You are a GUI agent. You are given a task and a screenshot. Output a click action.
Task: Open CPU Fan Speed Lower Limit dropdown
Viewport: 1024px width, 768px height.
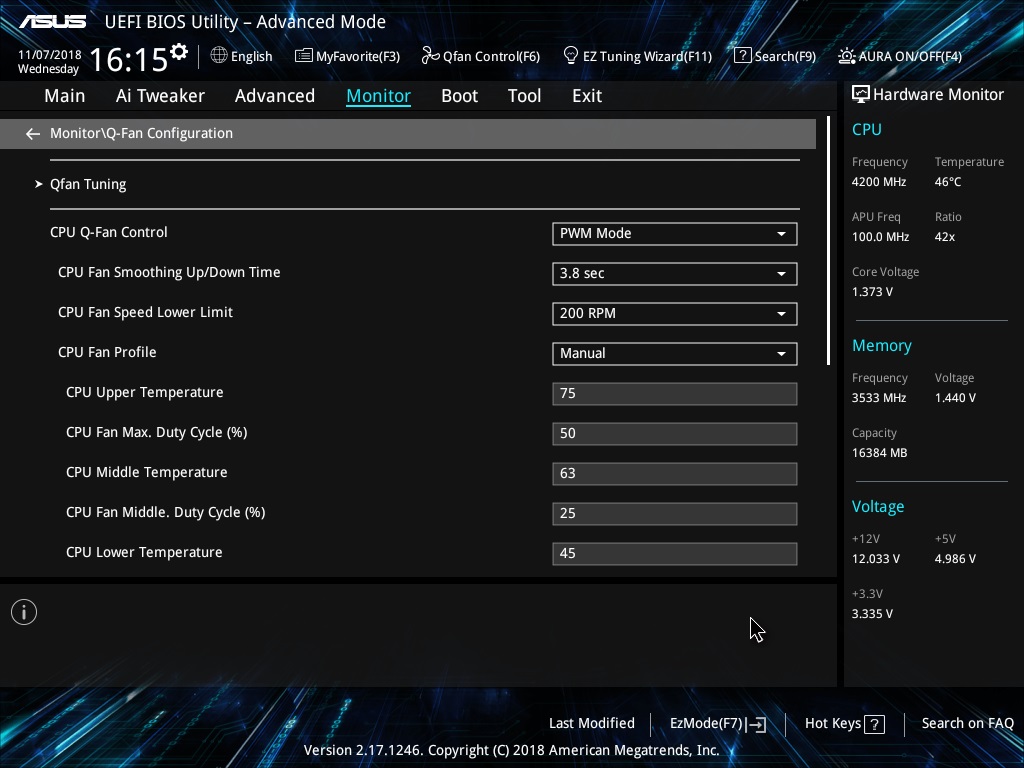click(x=675, y=313)
